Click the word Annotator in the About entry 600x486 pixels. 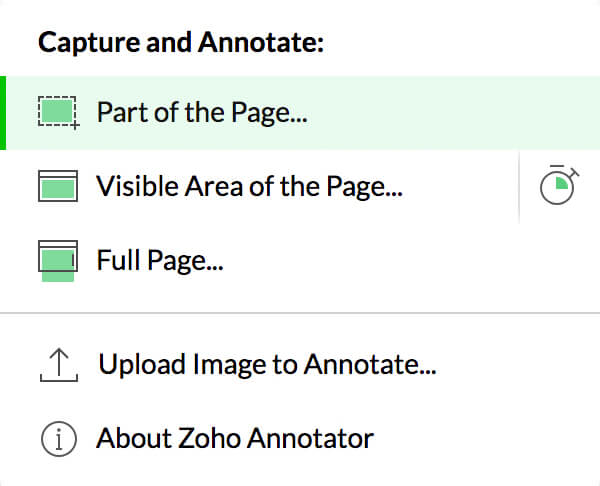[310, 438]
